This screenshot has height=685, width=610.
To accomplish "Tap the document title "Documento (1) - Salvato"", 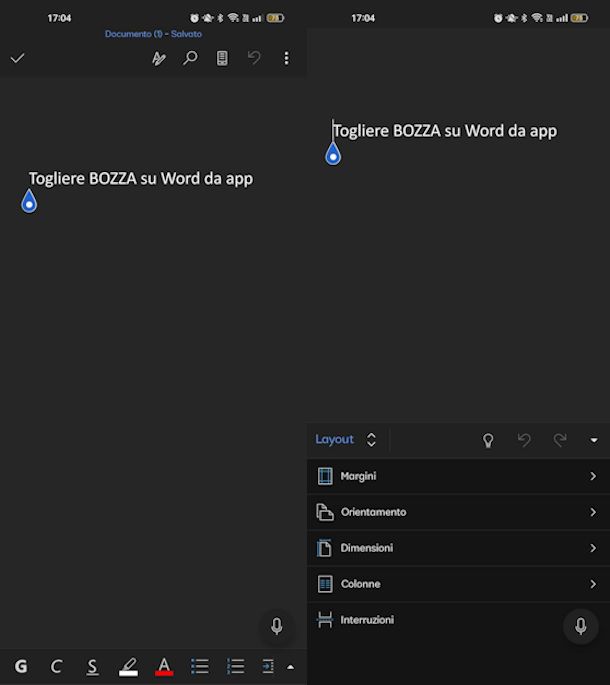I will click(153, 34).
